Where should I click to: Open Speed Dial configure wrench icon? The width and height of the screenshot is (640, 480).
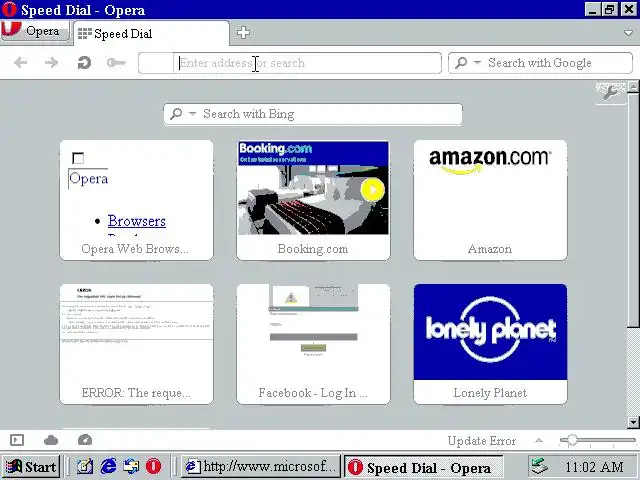[610, 92]
